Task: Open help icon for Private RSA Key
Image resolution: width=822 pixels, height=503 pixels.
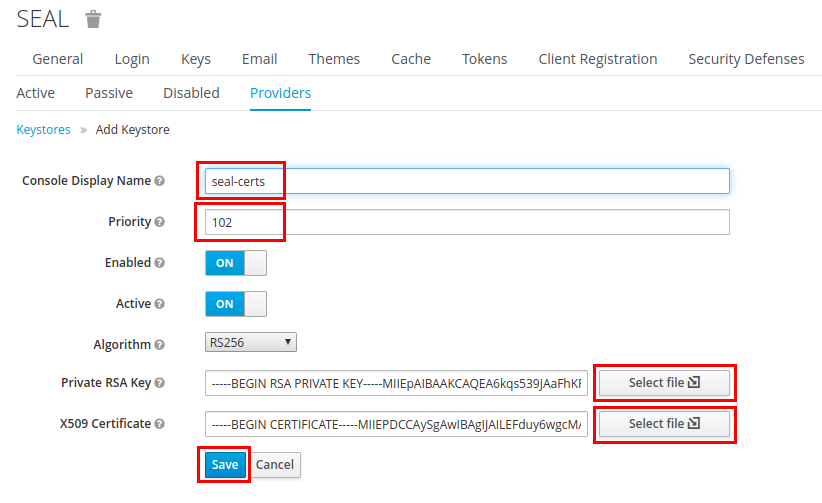Action: [159, 383]
